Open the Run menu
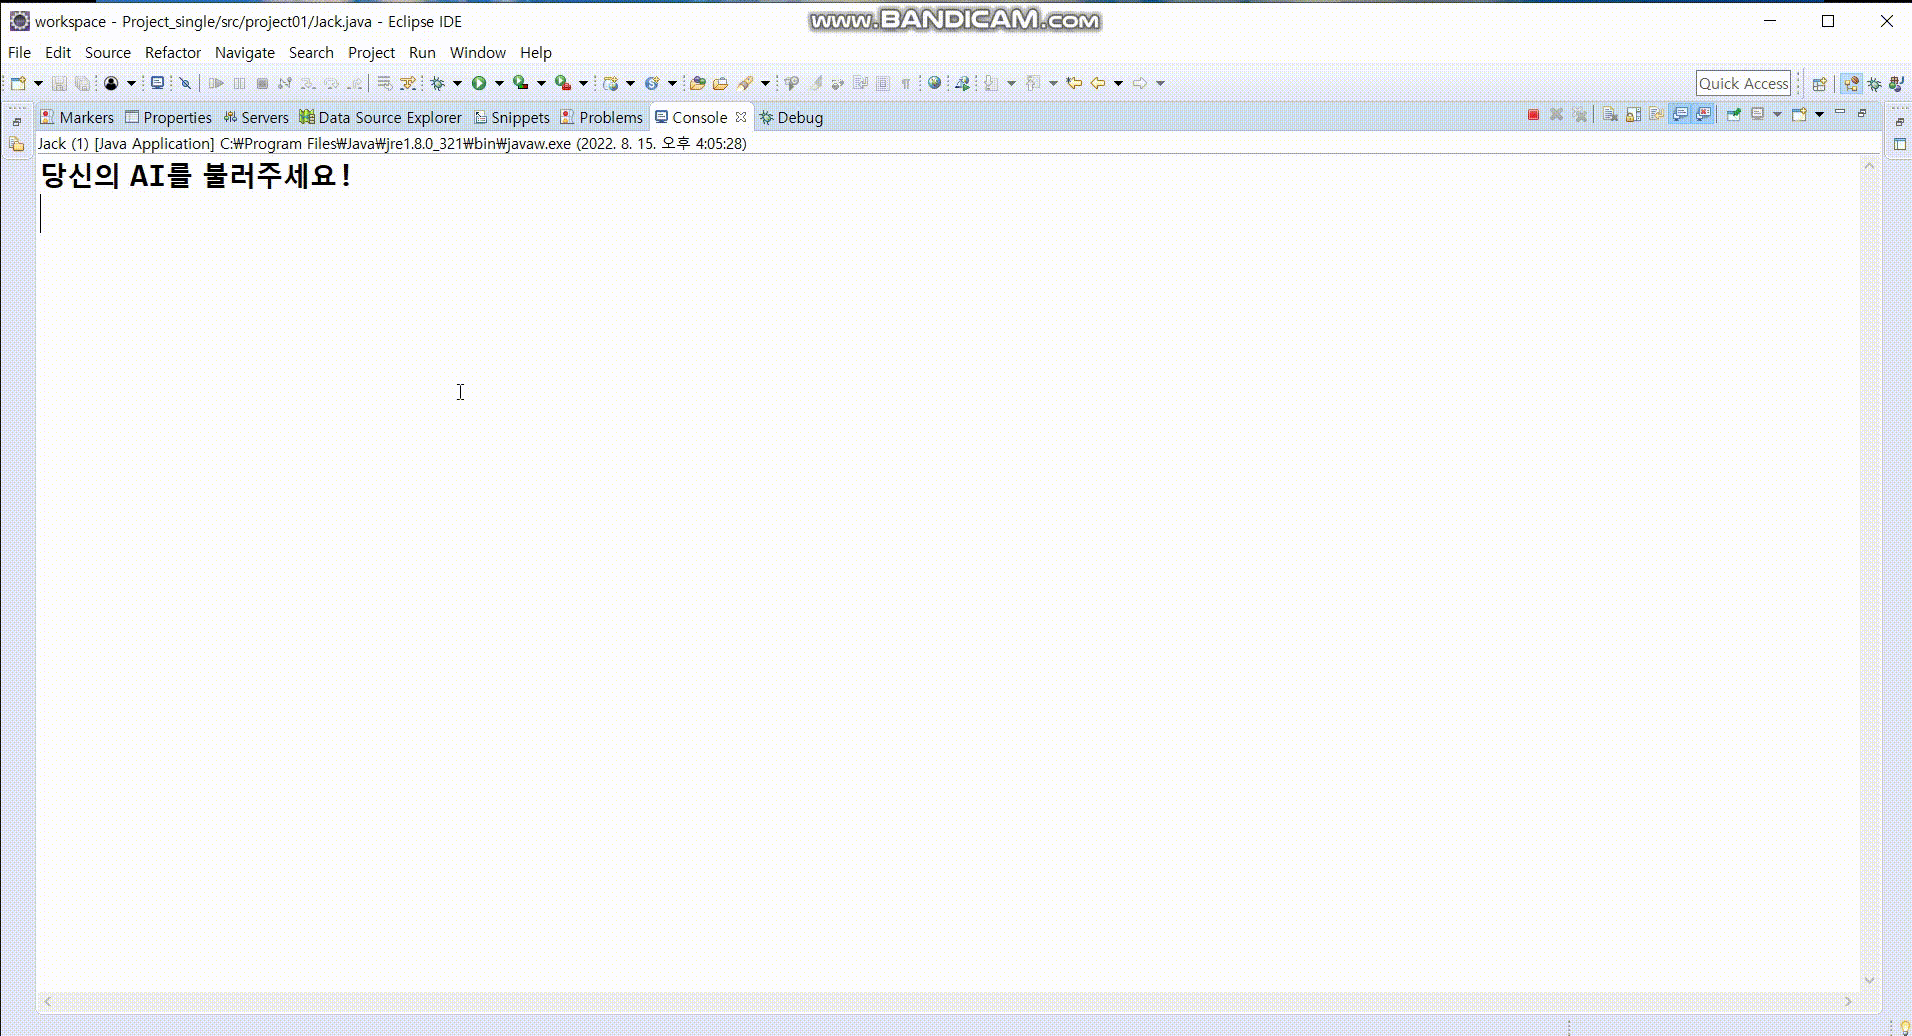1912x1036 pixels. pyautogui.click(x=422, y=52)
